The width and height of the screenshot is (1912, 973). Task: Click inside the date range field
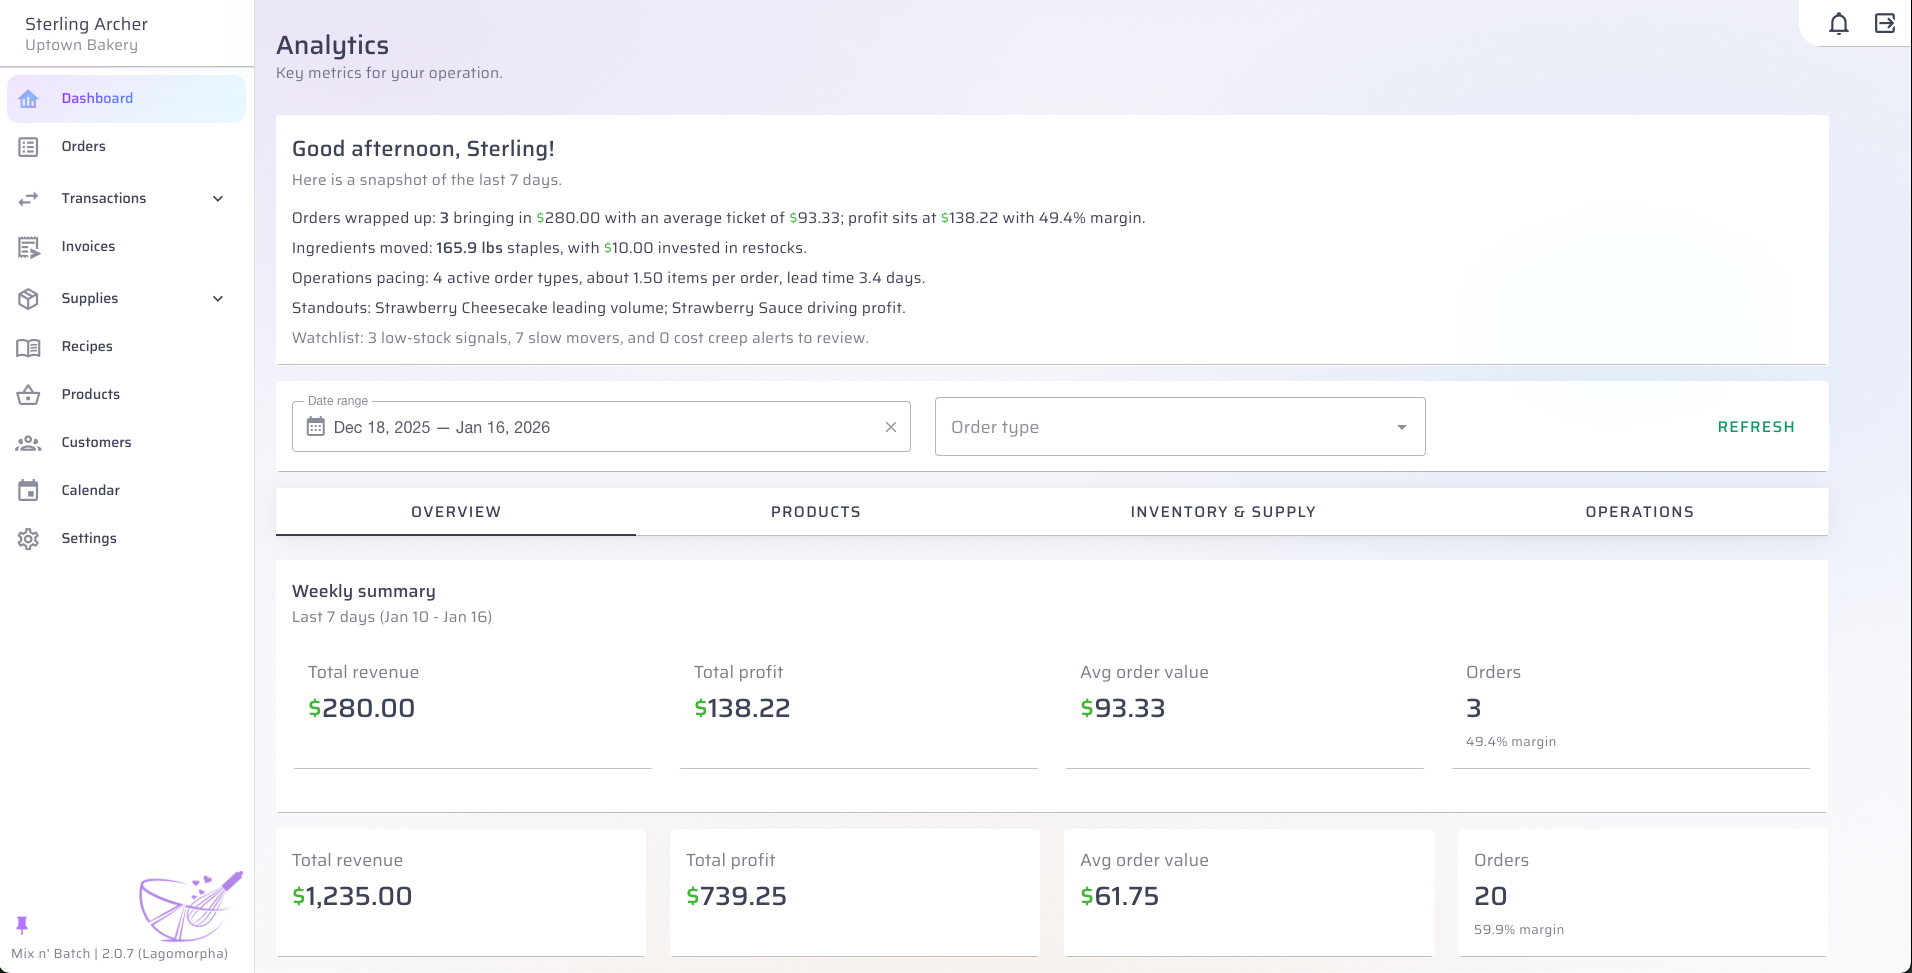(x=600, y=427)
